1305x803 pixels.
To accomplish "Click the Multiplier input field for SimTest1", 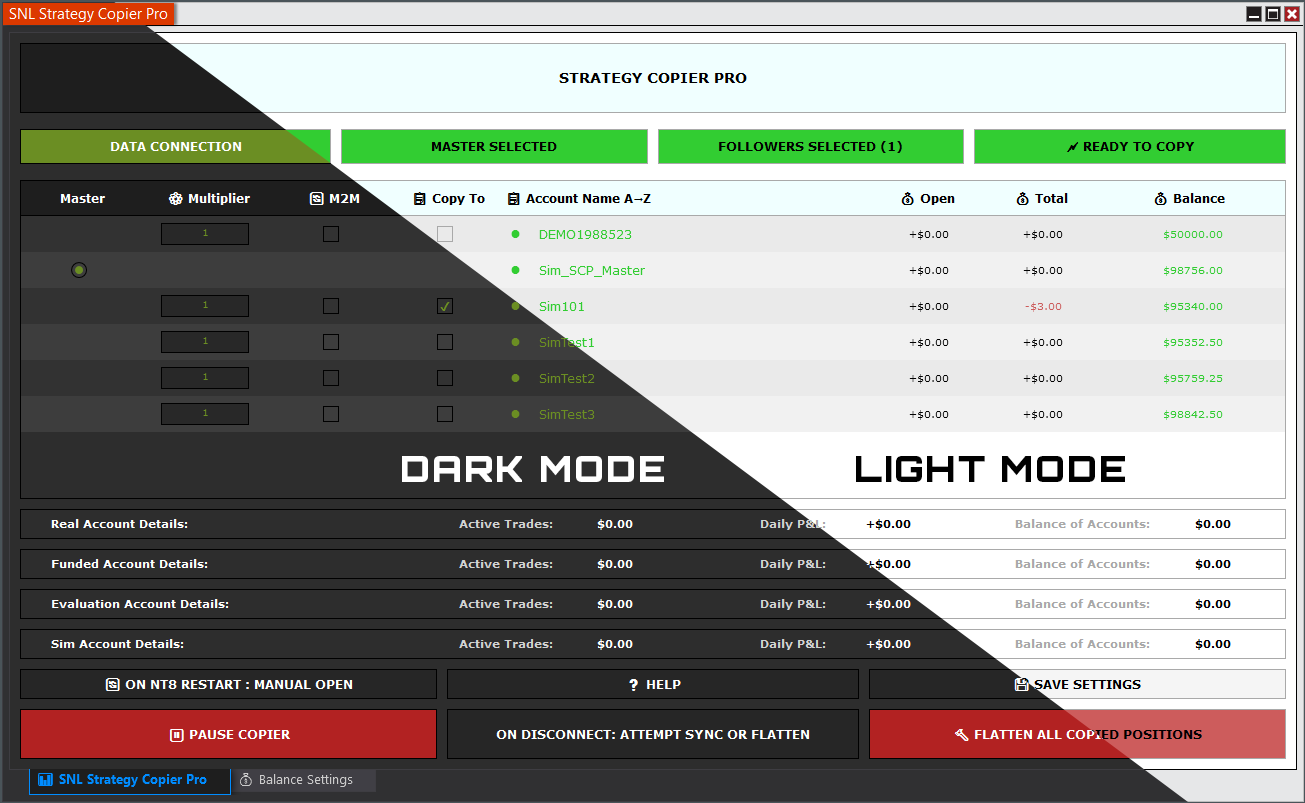I will pyautogui.click(x=205, y=341).
